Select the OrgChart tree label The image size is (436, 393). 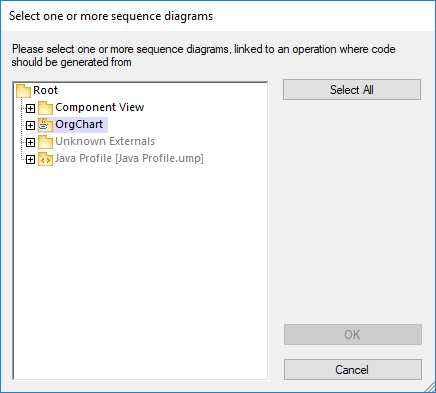pos(79,124)
